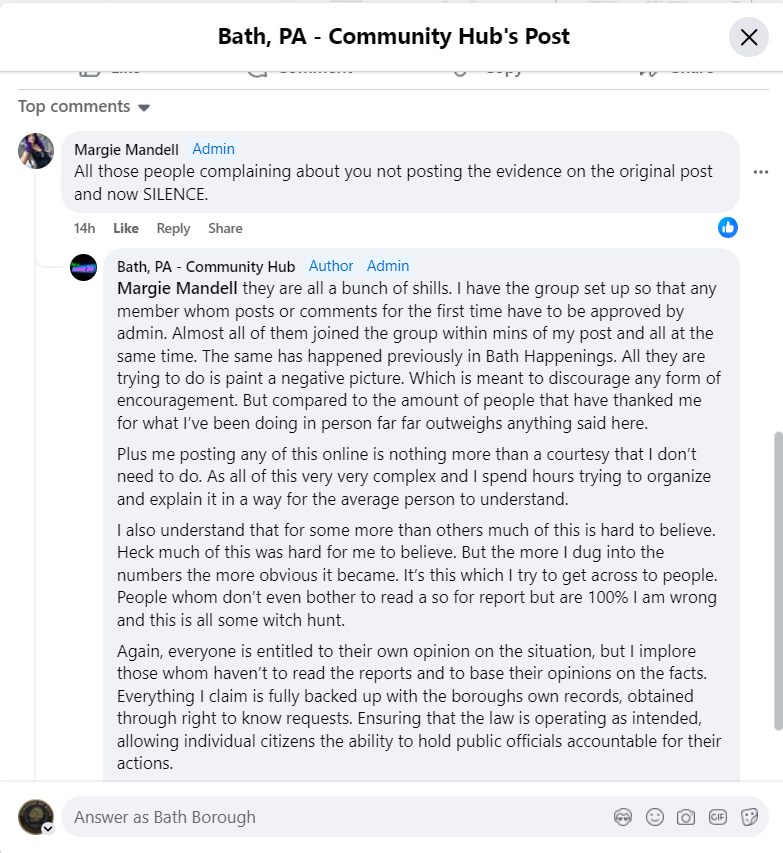The width and height of the screenshot is (783, 853).
Task: Reply to Margie Mandell's comment
Action: 173,228
